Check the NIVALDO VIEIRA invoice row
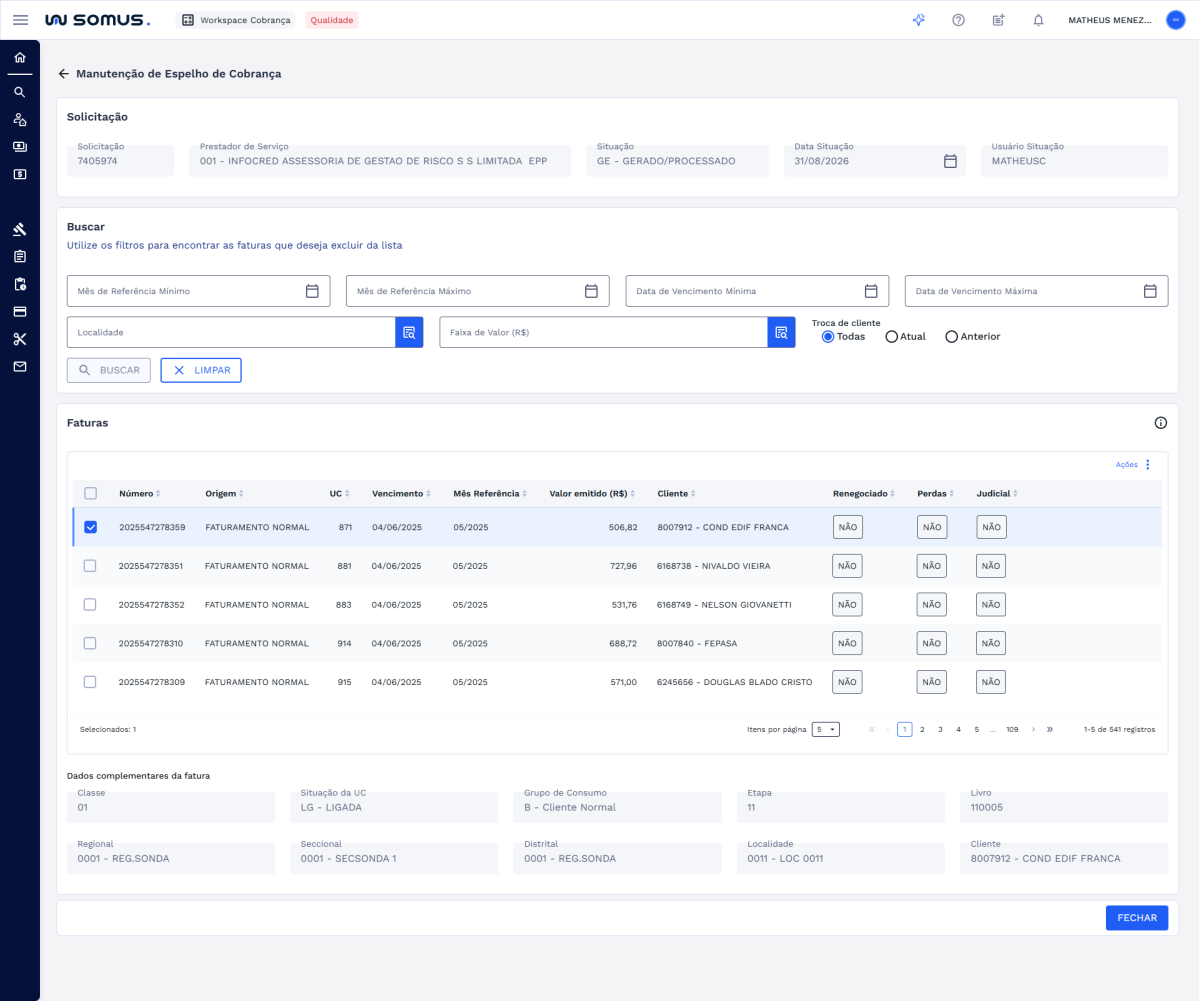This screenshot has height=1001, width=1199. (90, 566)
